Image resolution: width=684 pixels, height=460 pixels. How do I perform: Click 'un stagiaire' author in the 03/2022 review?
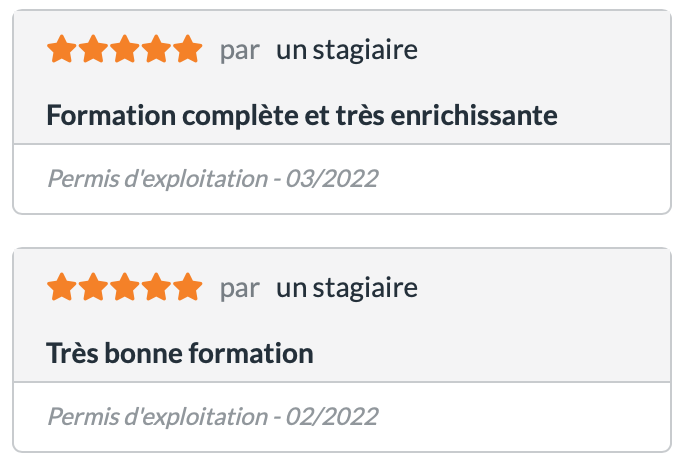tap(346, 50)
